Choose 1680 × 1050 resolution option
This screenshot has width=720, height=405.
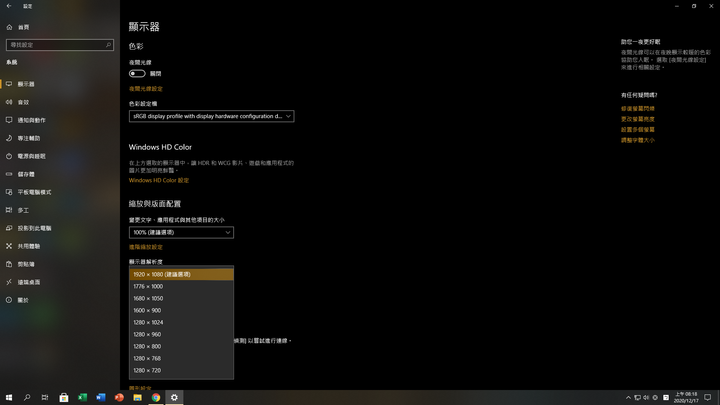181,298
